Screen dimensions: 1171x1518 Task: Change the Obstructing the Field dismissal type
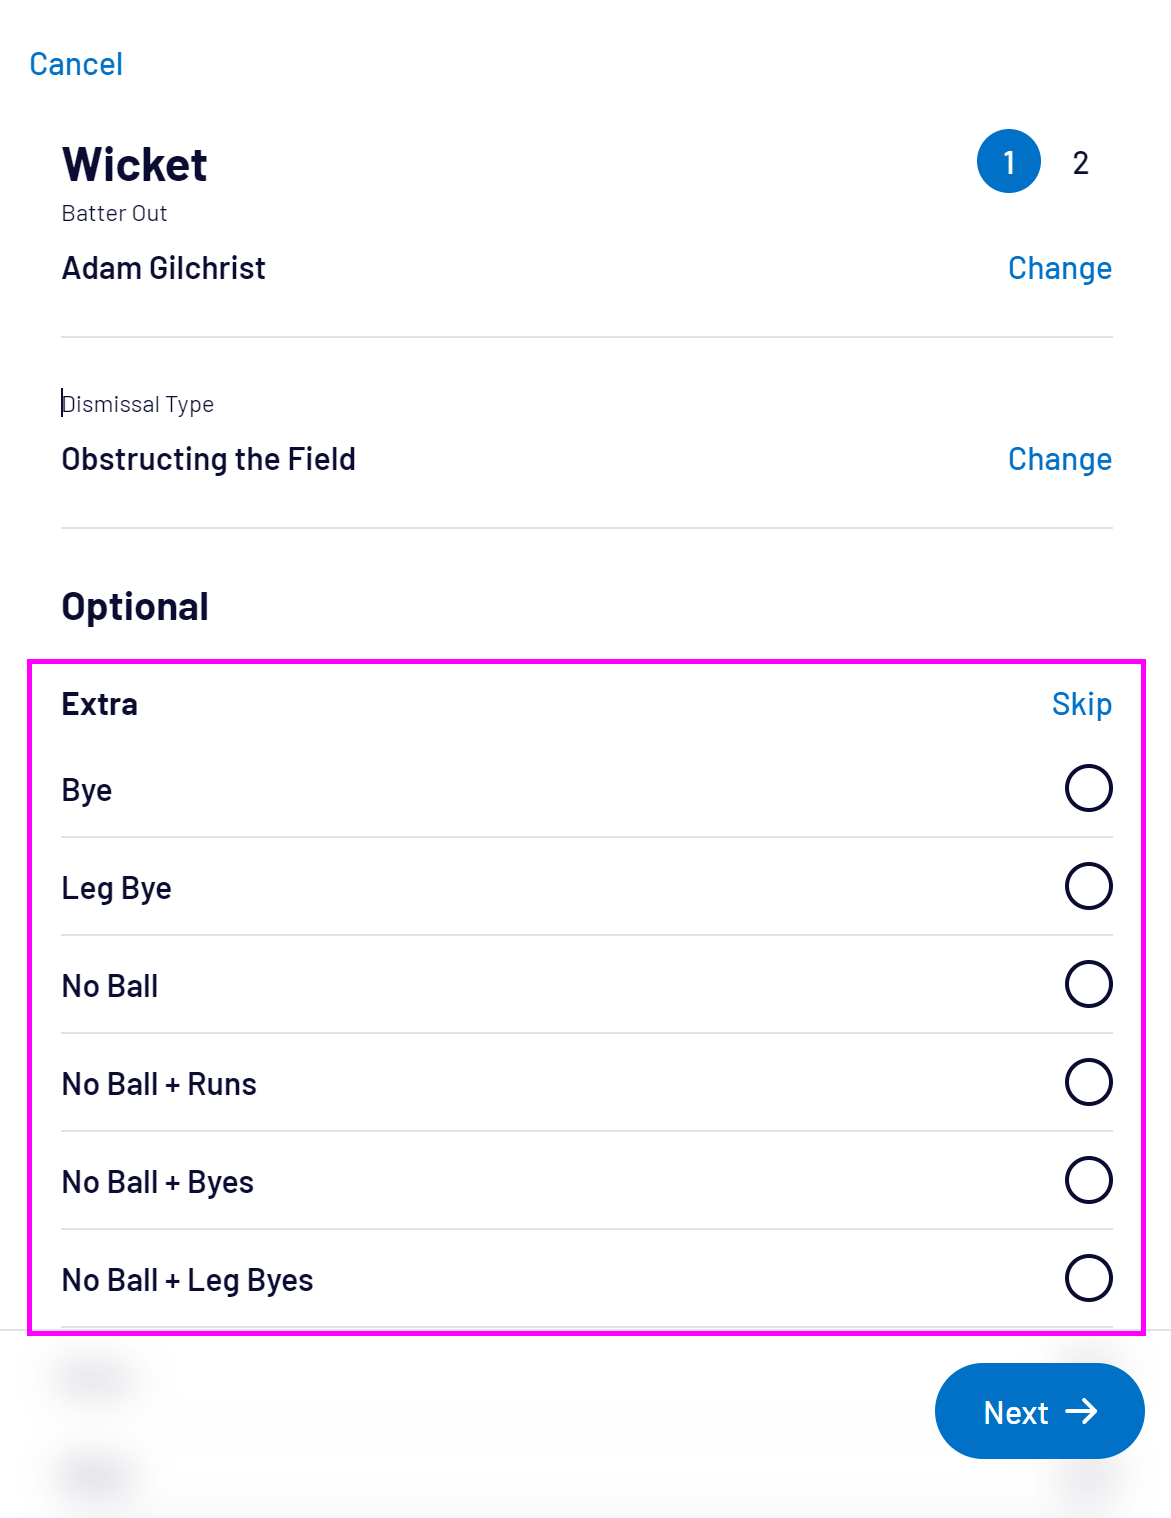pyautogui.click(x=1059, y=459)
